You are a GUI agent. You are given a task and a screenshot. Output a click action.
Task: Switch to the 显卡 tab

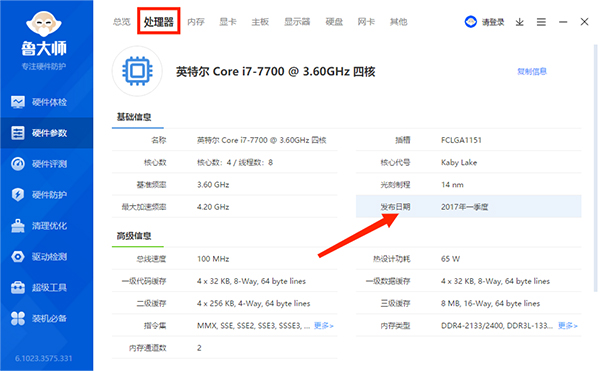[228, 22]
